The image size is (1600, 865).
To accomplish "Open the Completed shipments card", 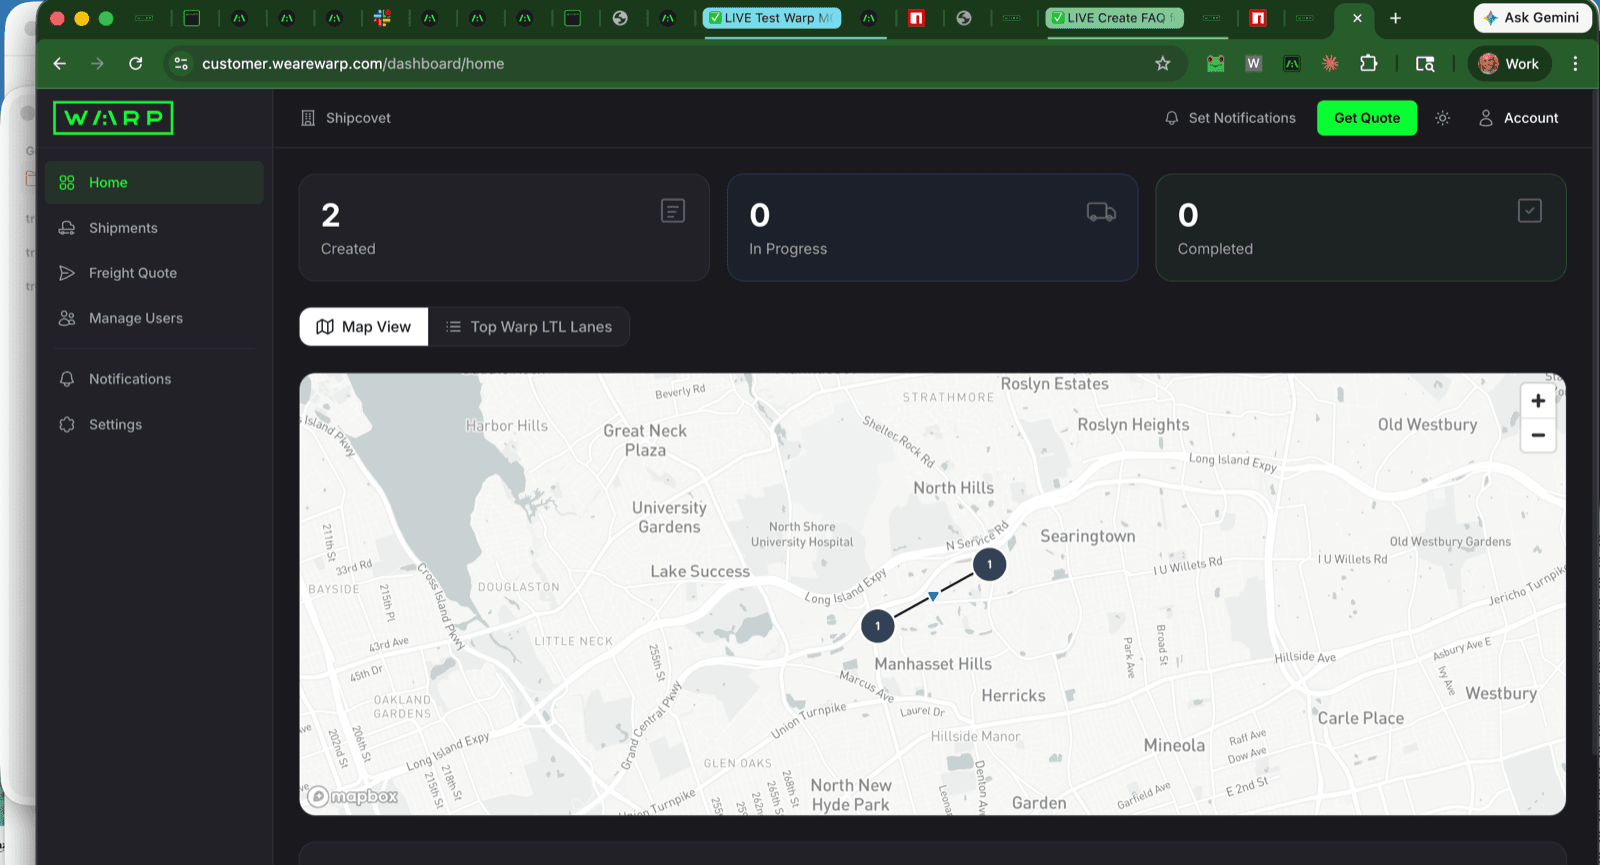I will [x=1360, y=228].
